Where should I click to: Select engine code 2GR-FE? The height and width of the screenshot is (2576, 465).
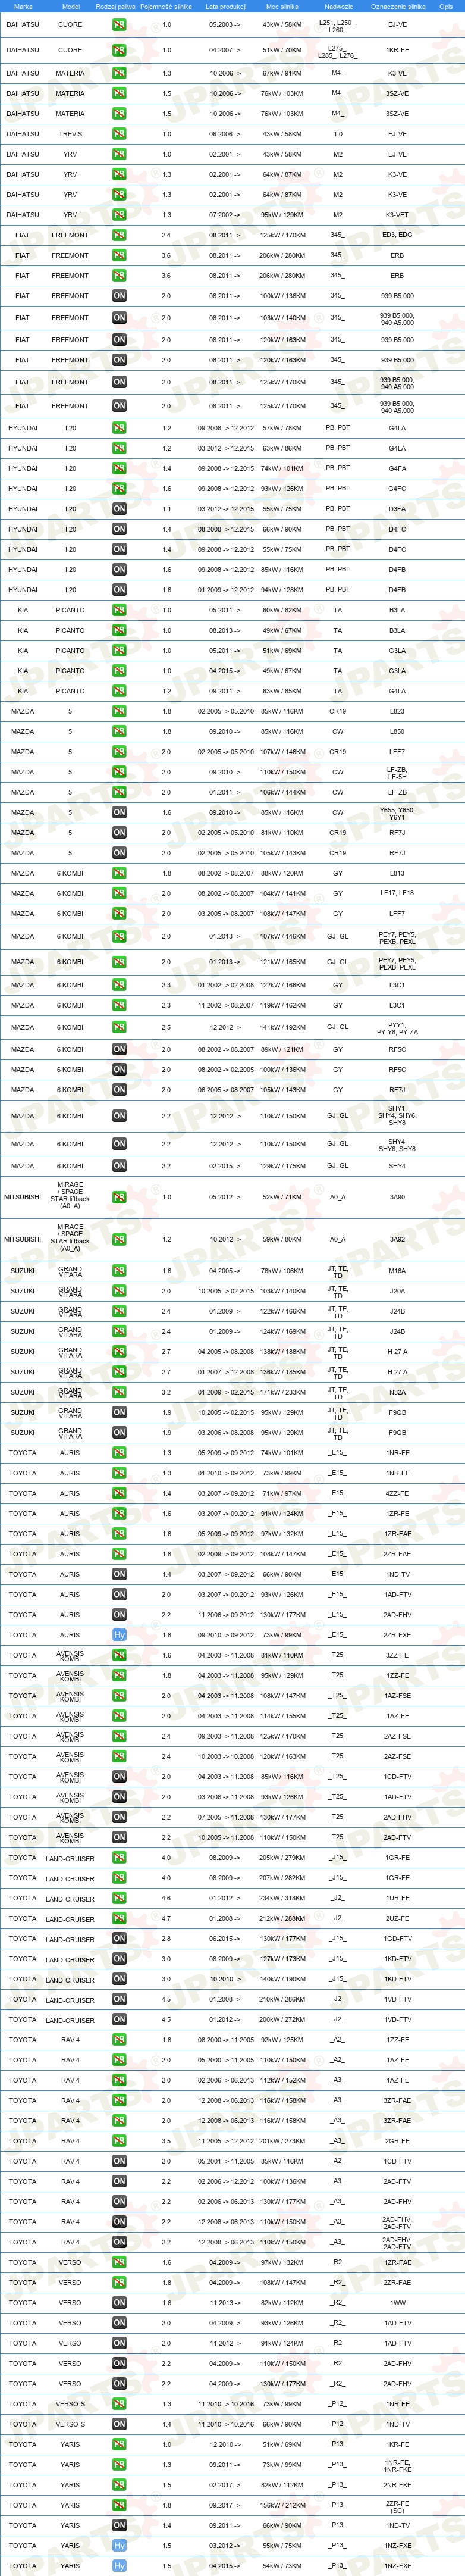(397, 2141)
